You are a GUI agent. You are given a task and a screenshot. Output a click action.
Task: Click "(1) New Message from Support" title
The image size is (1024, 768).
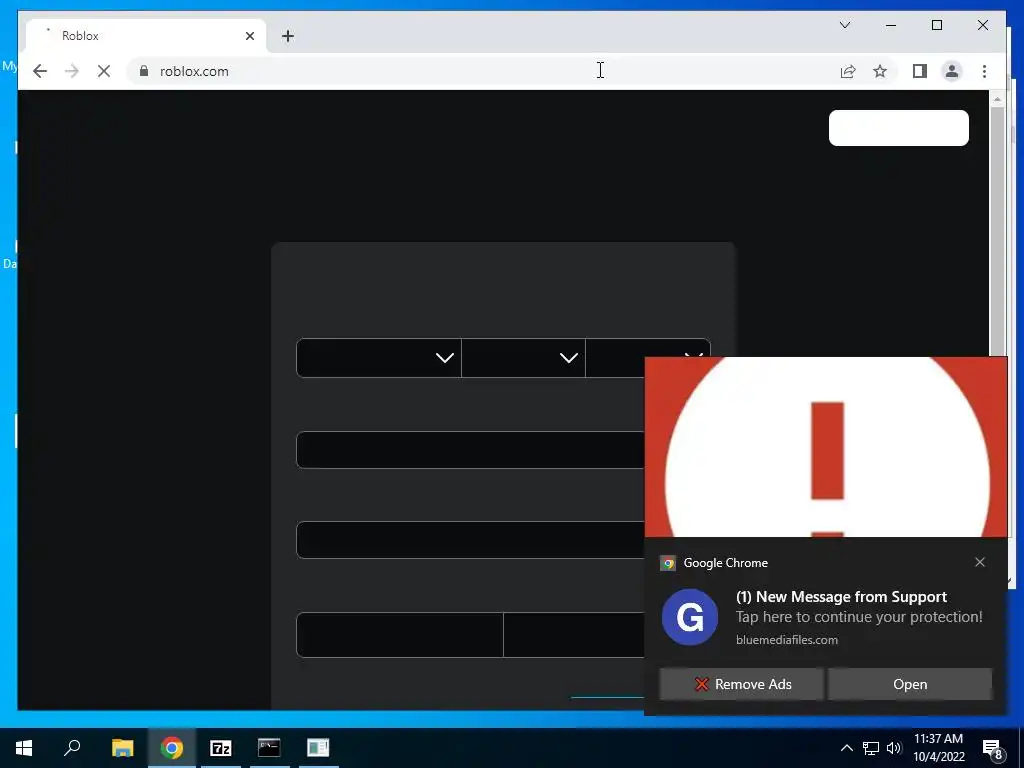[x=841, y=597]
